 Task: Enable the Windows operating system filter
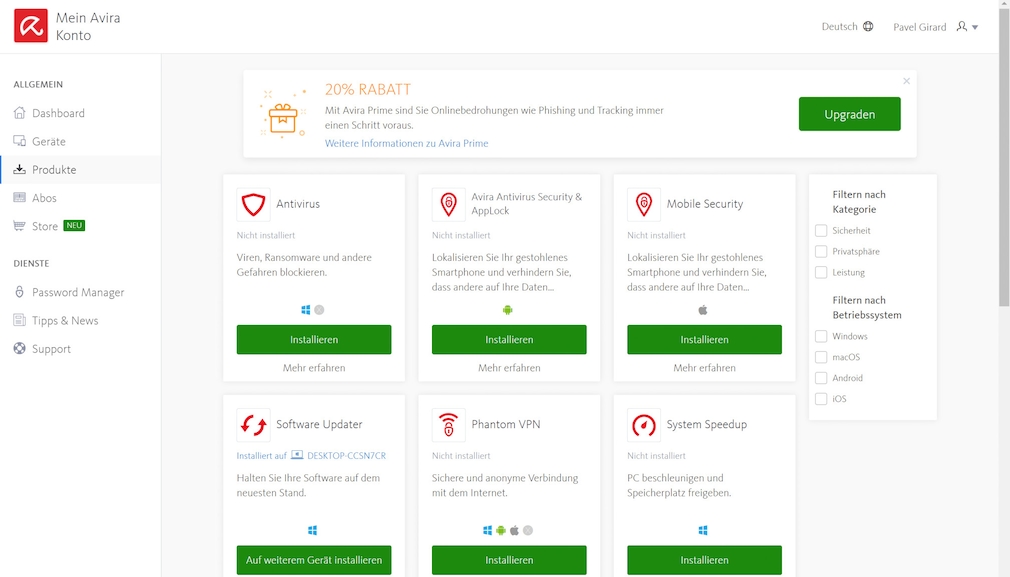point(818,336)
